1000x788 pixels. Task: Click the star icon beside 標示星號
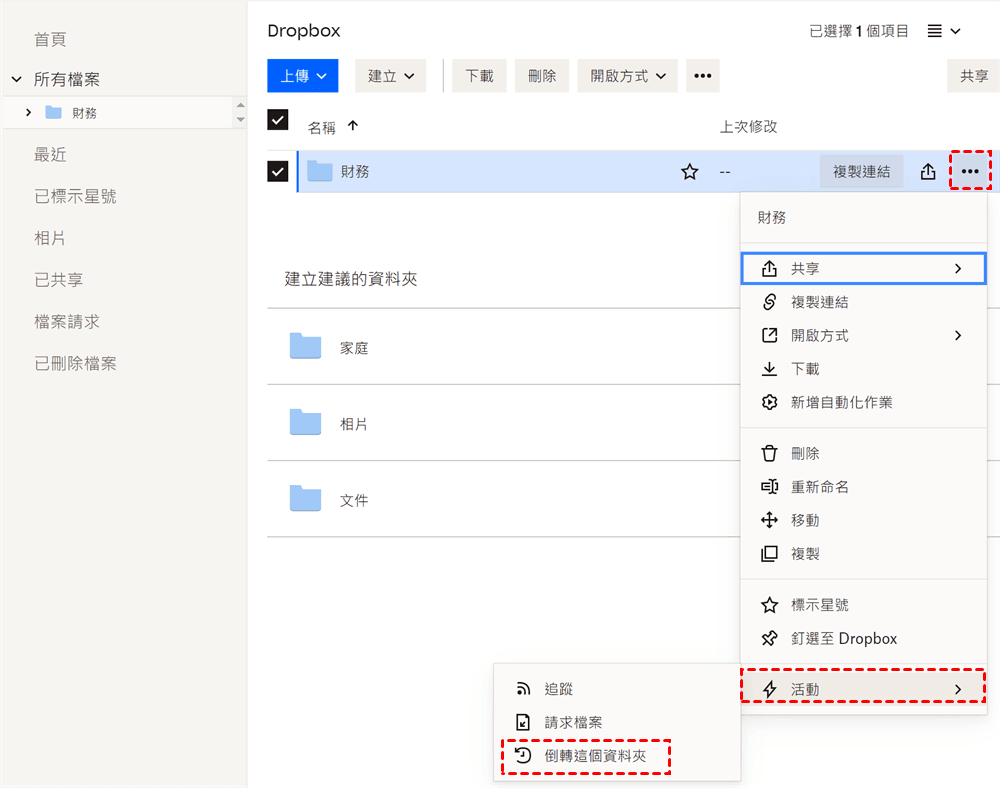click(770, 605)
